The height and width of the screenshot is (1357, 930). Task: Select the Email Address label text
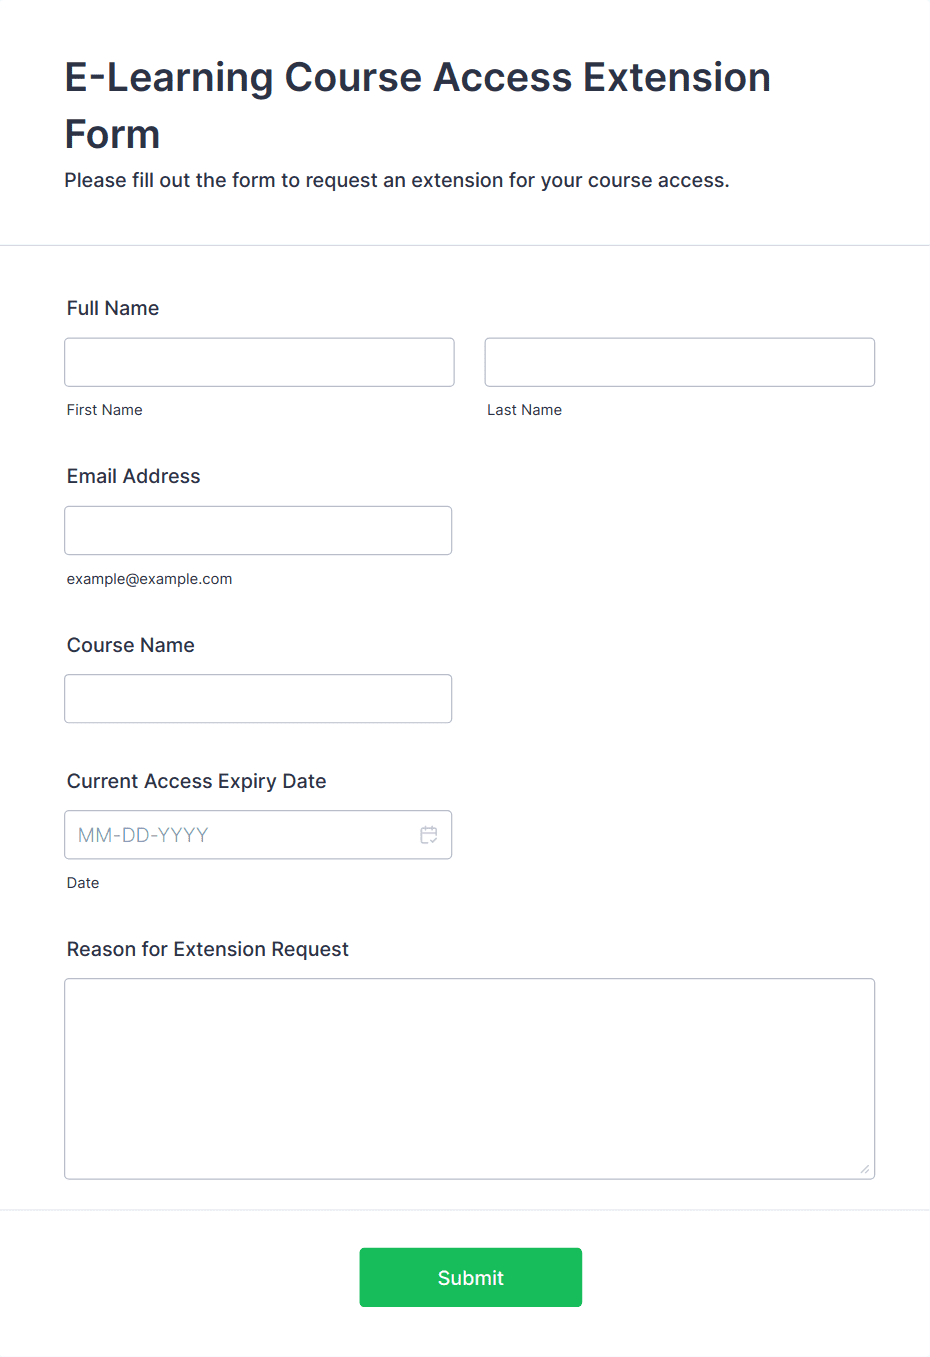point(134,476)
